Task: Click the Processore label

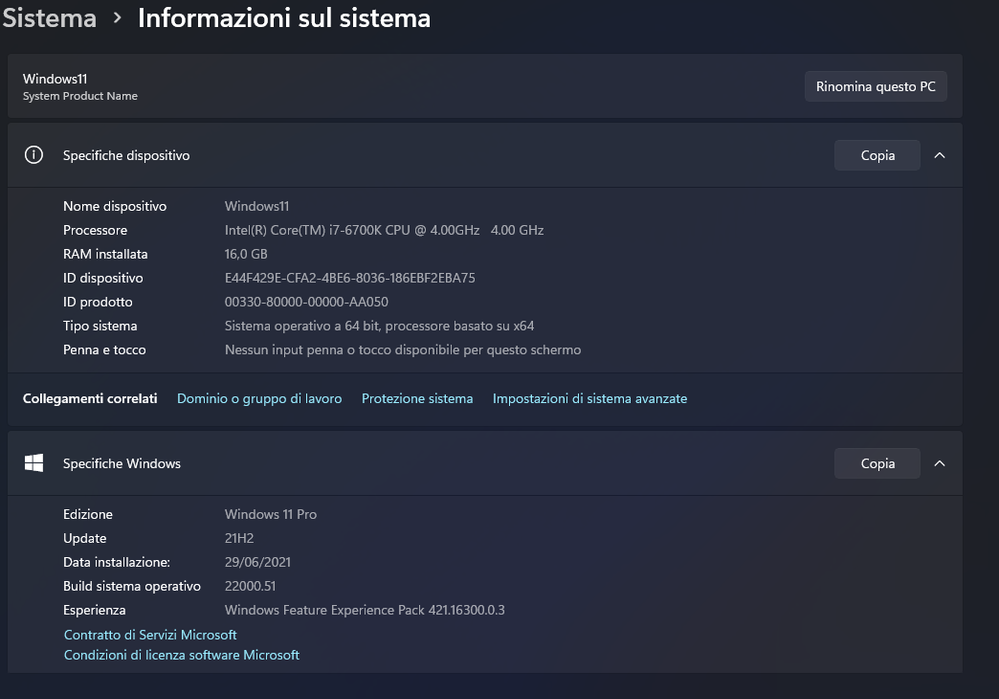Action: coord(95,230)
